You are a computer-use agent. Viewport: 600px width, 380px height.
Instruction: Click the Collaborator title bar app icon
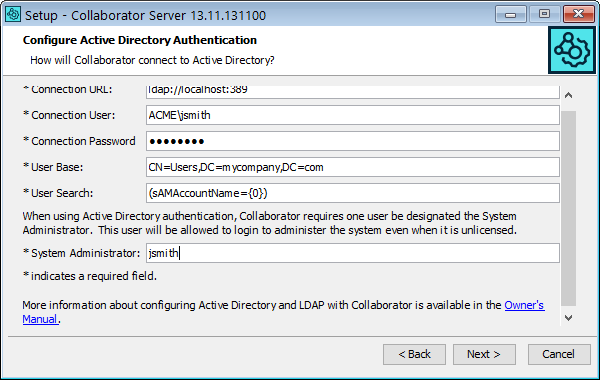point(13,15)
